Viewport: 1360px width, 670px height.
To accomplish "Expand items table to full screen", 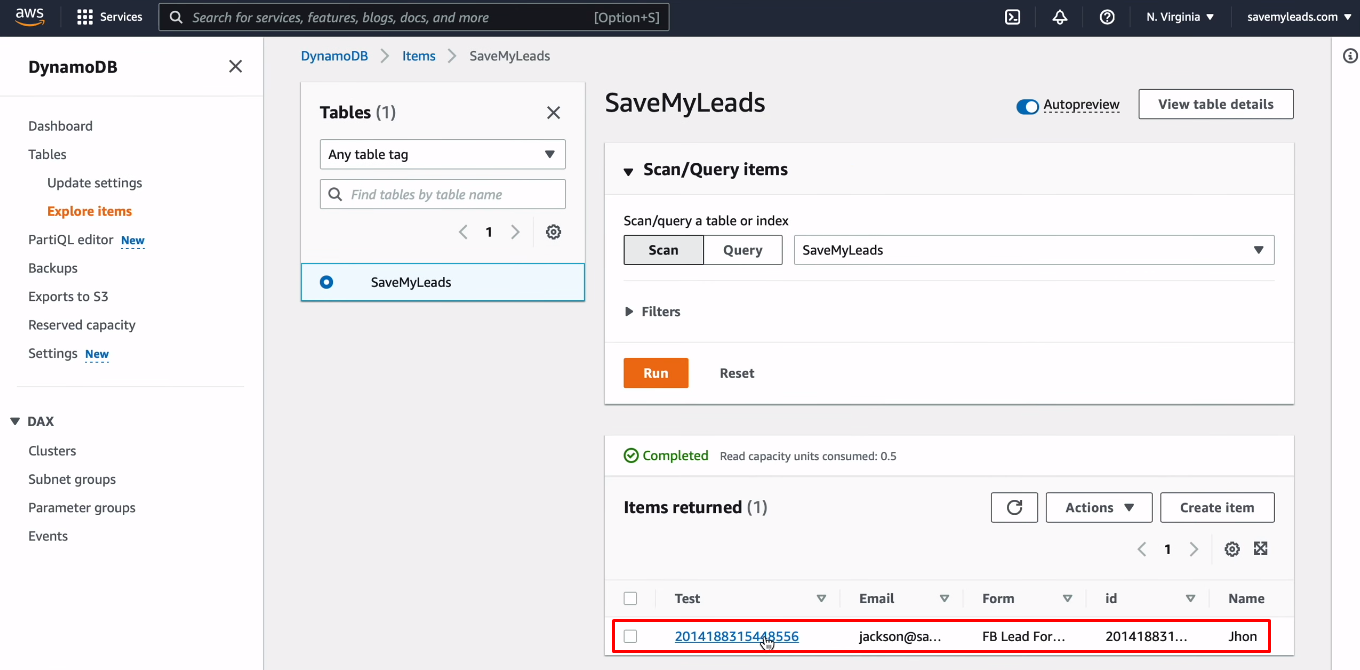I will pyautogui.click(x=1260, y=549).
